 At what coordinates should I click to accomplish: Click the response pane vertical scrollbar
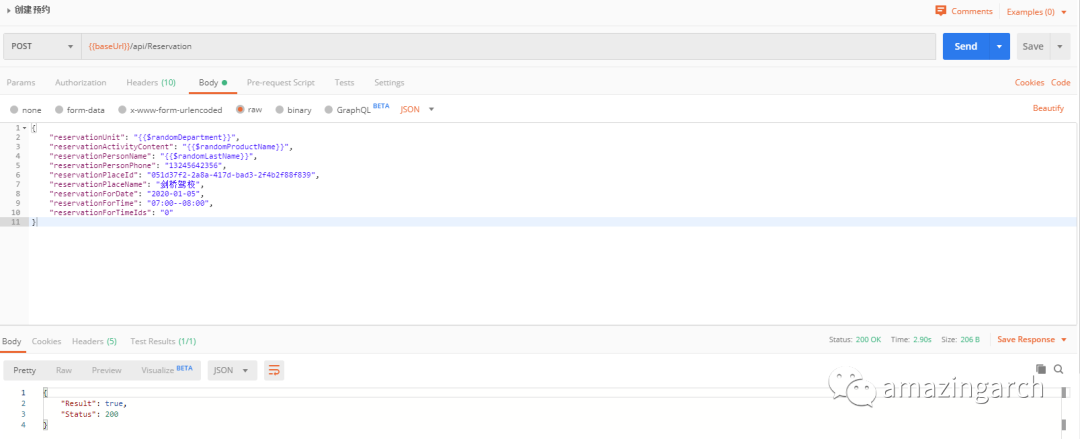coord(1064,411)
